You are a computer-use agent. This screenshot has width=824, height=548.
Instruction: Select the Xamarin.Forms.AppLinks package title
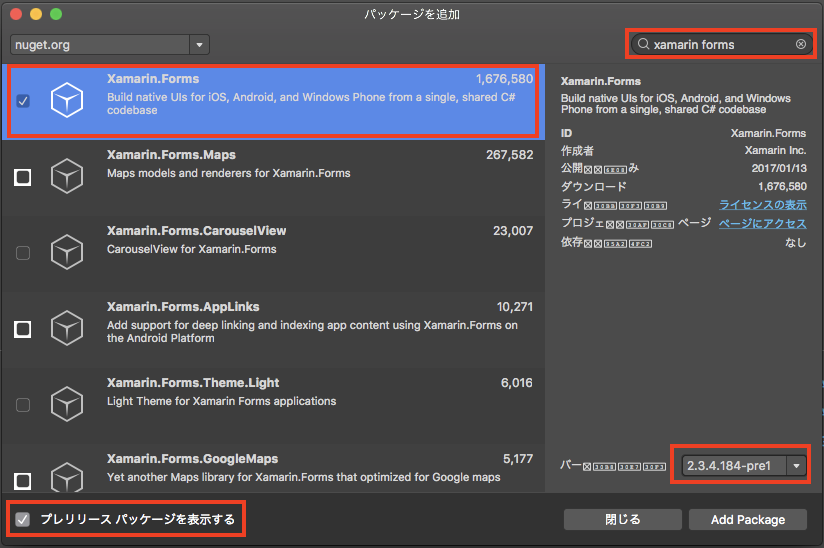pos(183,307)
